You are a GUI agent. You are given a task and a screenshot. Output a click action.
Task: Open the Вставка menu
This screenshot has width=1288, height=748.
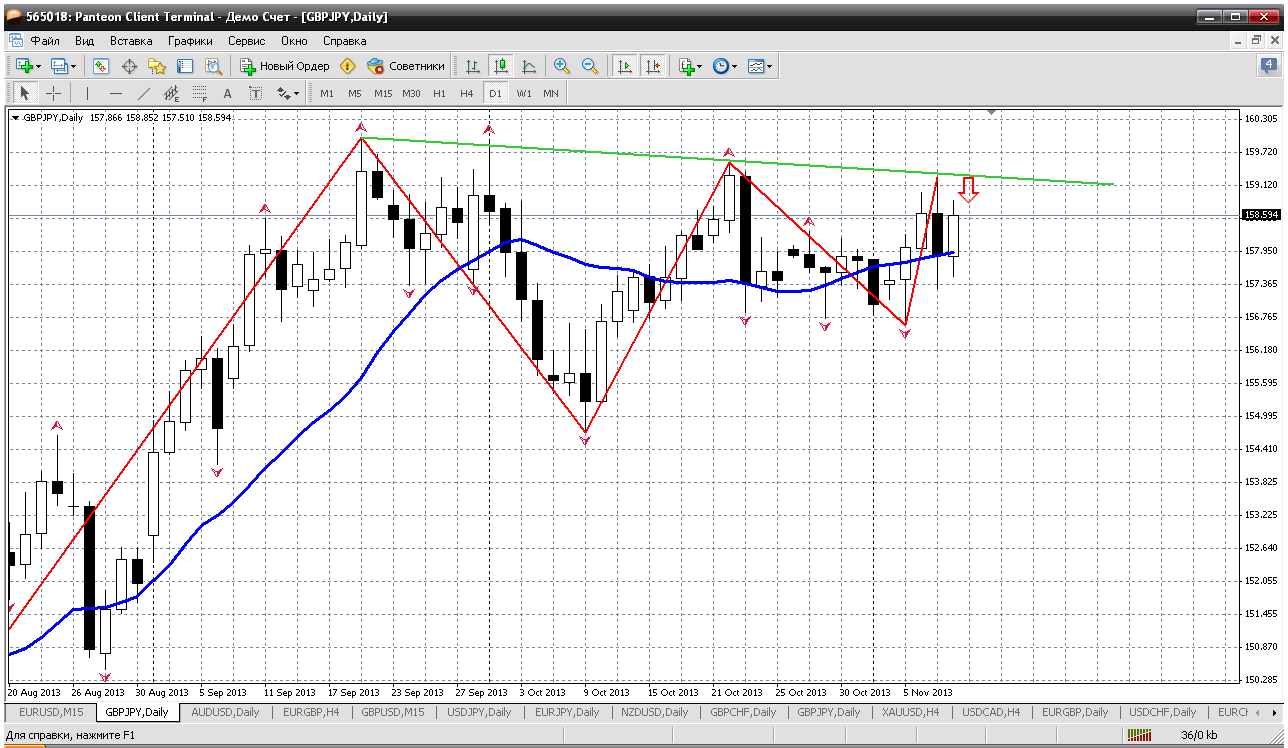pyautogui.click(x=131, y=41)
